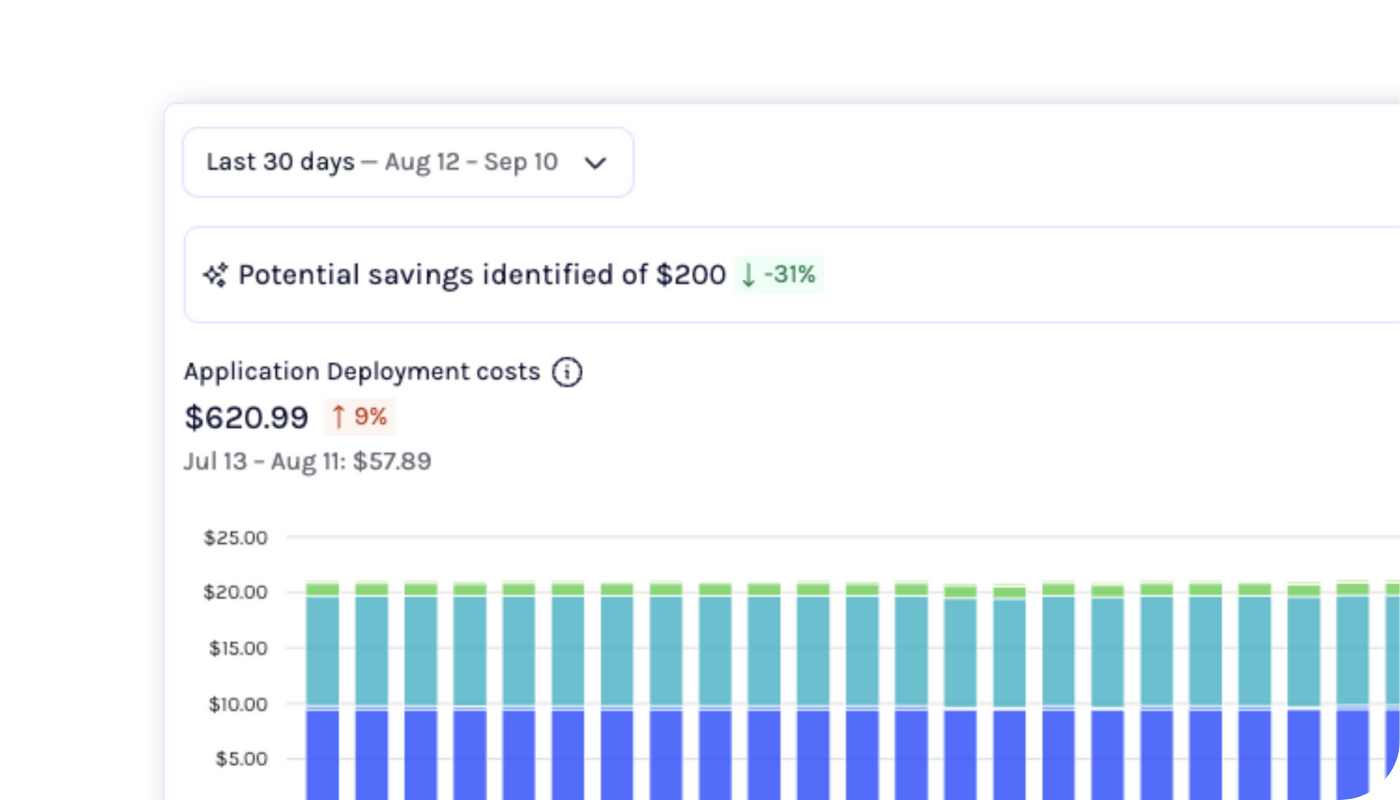Click the $20.00 y-axis label

pyautogui.click(x=236, y=592)
